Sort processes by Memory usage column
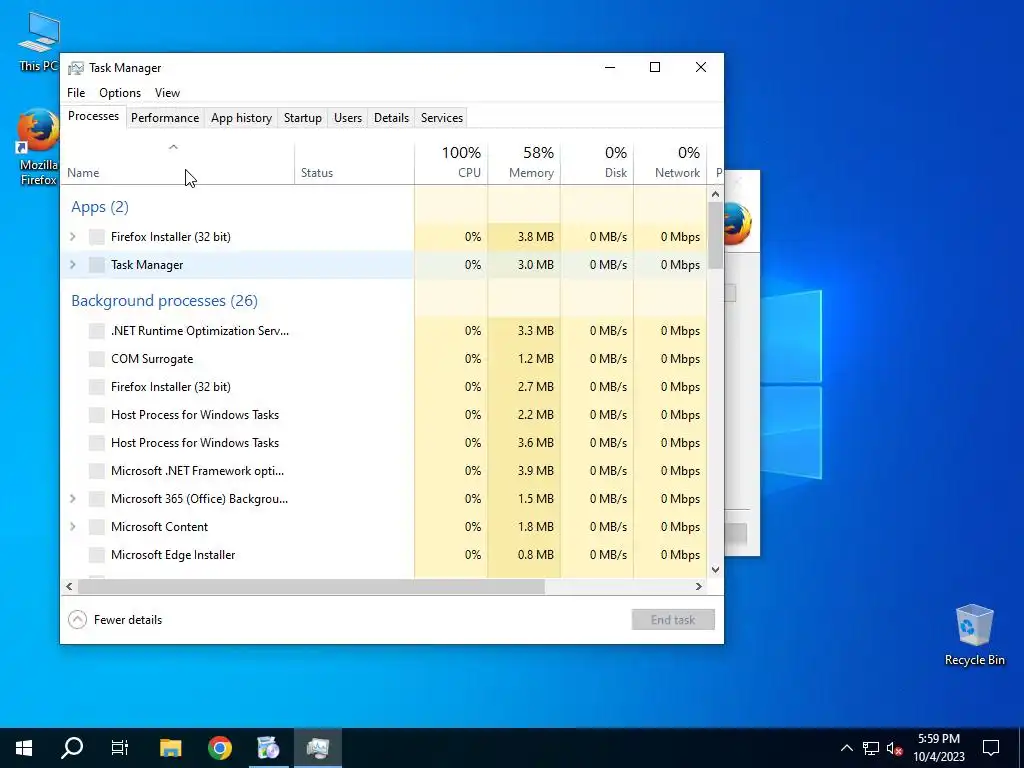This screenshot has height=768, width=1024. click(x=524, y=163)
